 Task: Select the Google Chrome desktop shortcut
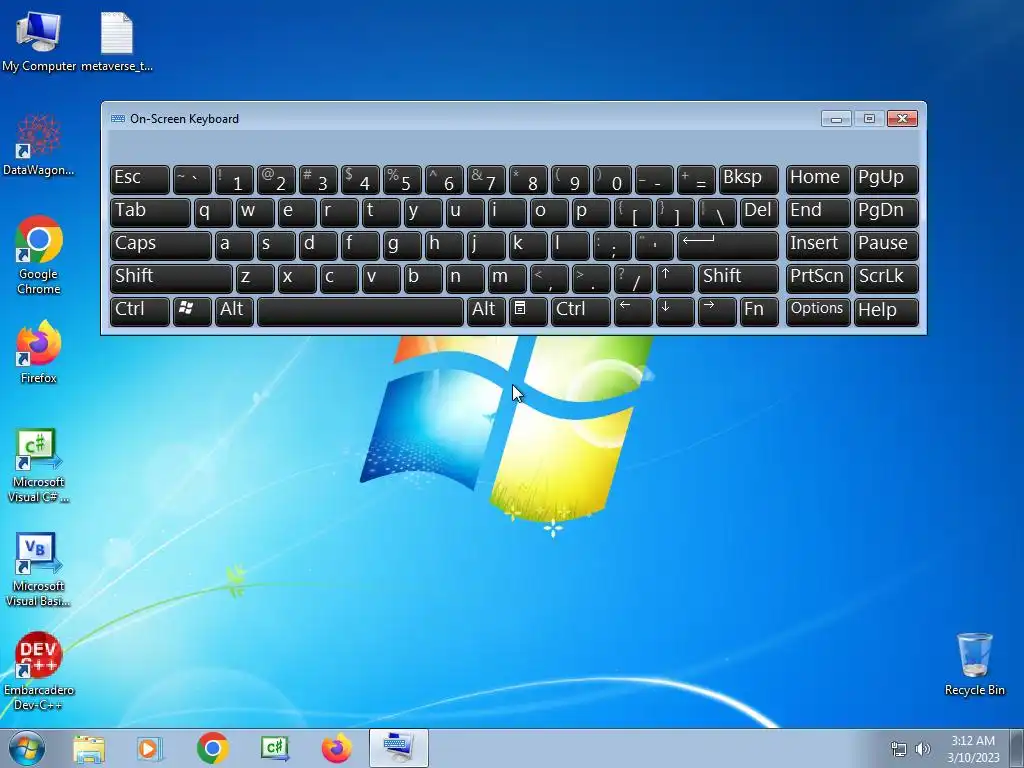click(39, 255)
